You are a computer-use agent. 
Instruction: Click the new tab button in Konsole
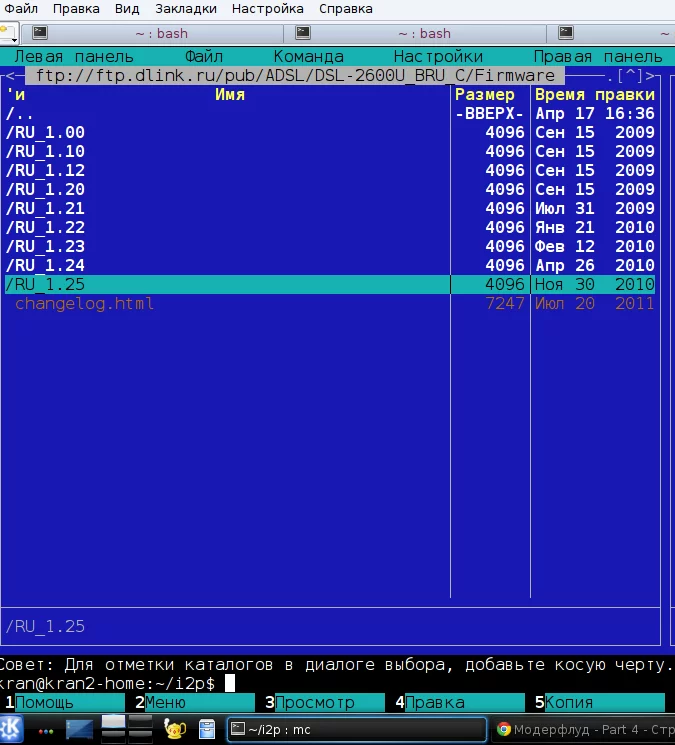8,33
